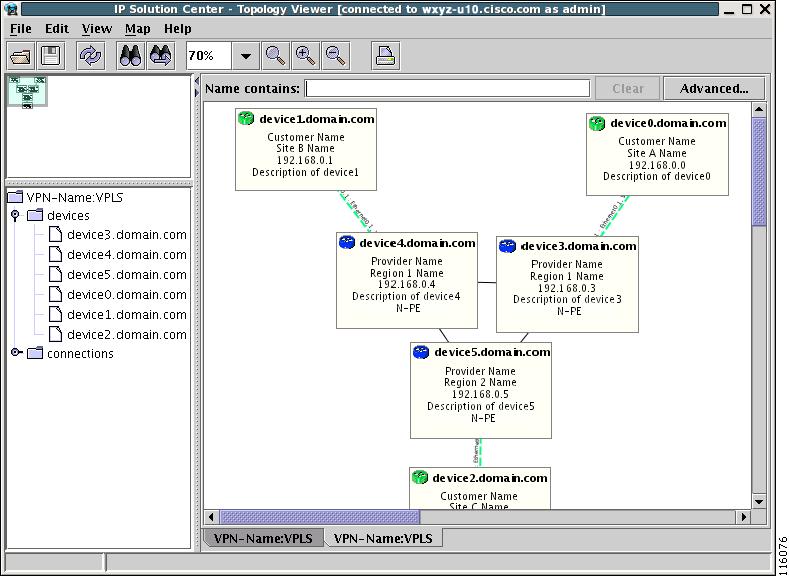Click the device5.domain.com node title

492,352
